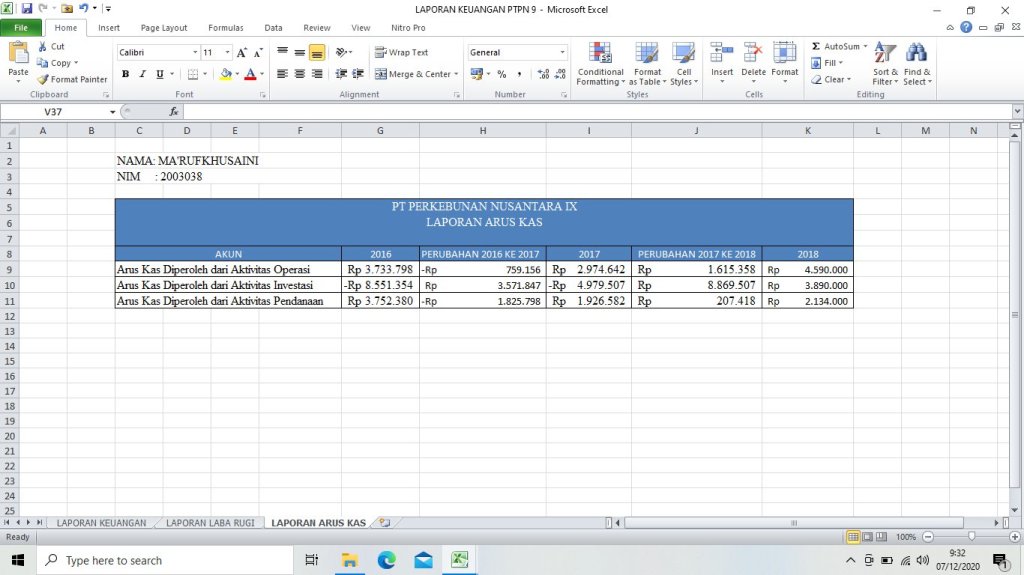Screen dimensions: 1024x575
Task: Click the Format as Table icon
Action: (647, 63)
